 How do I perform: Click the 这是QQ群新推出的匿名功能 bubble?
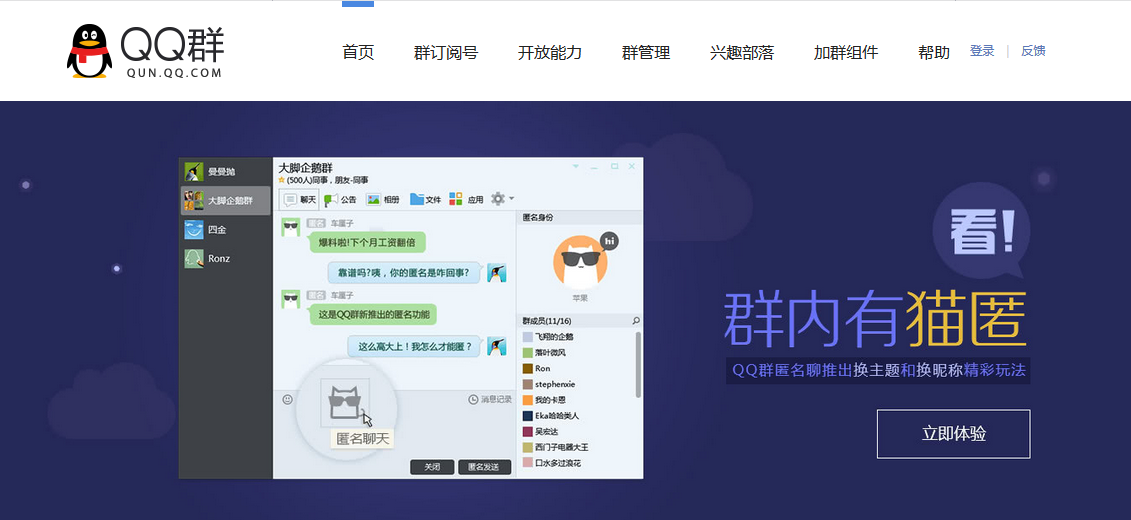click(x=372, y=314)
